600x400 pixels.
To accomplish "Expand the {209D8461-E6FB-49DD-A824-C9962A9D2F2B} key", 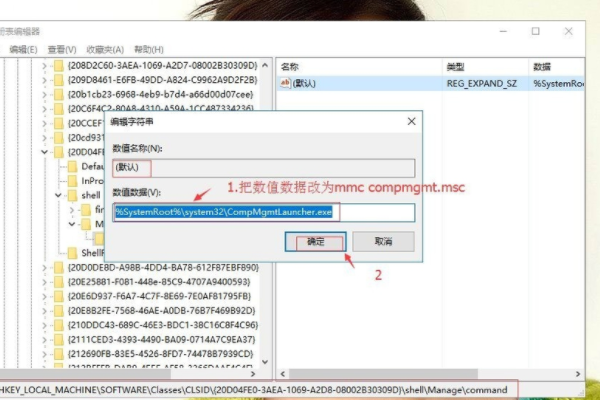I will 44,80.
